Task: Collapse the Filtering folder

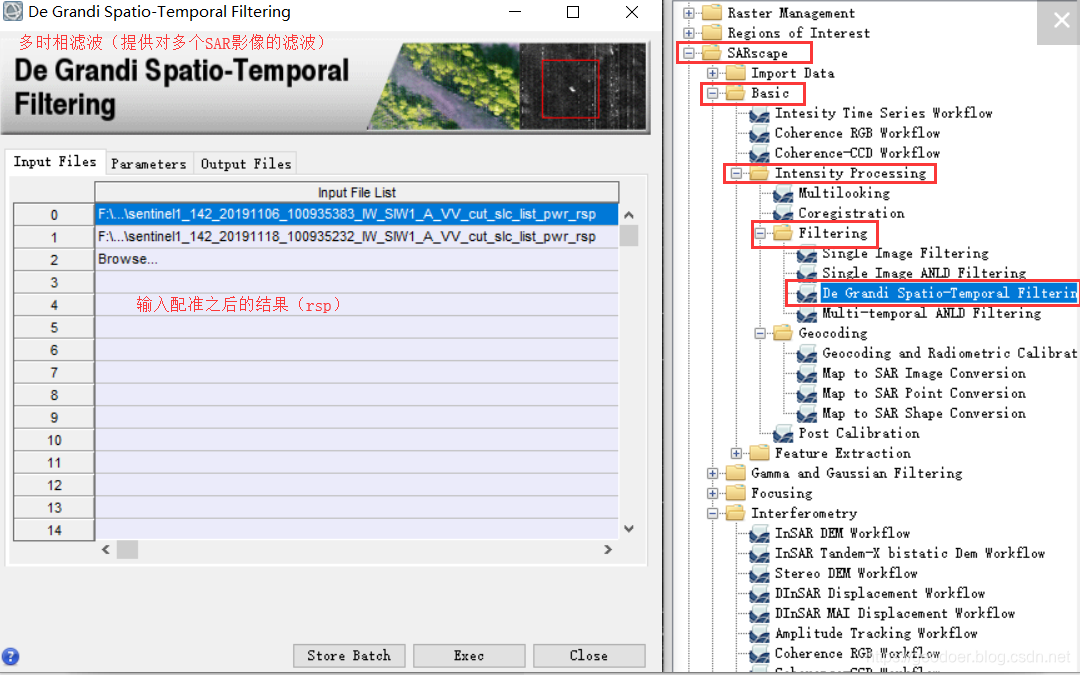Action: click(760, 233)
